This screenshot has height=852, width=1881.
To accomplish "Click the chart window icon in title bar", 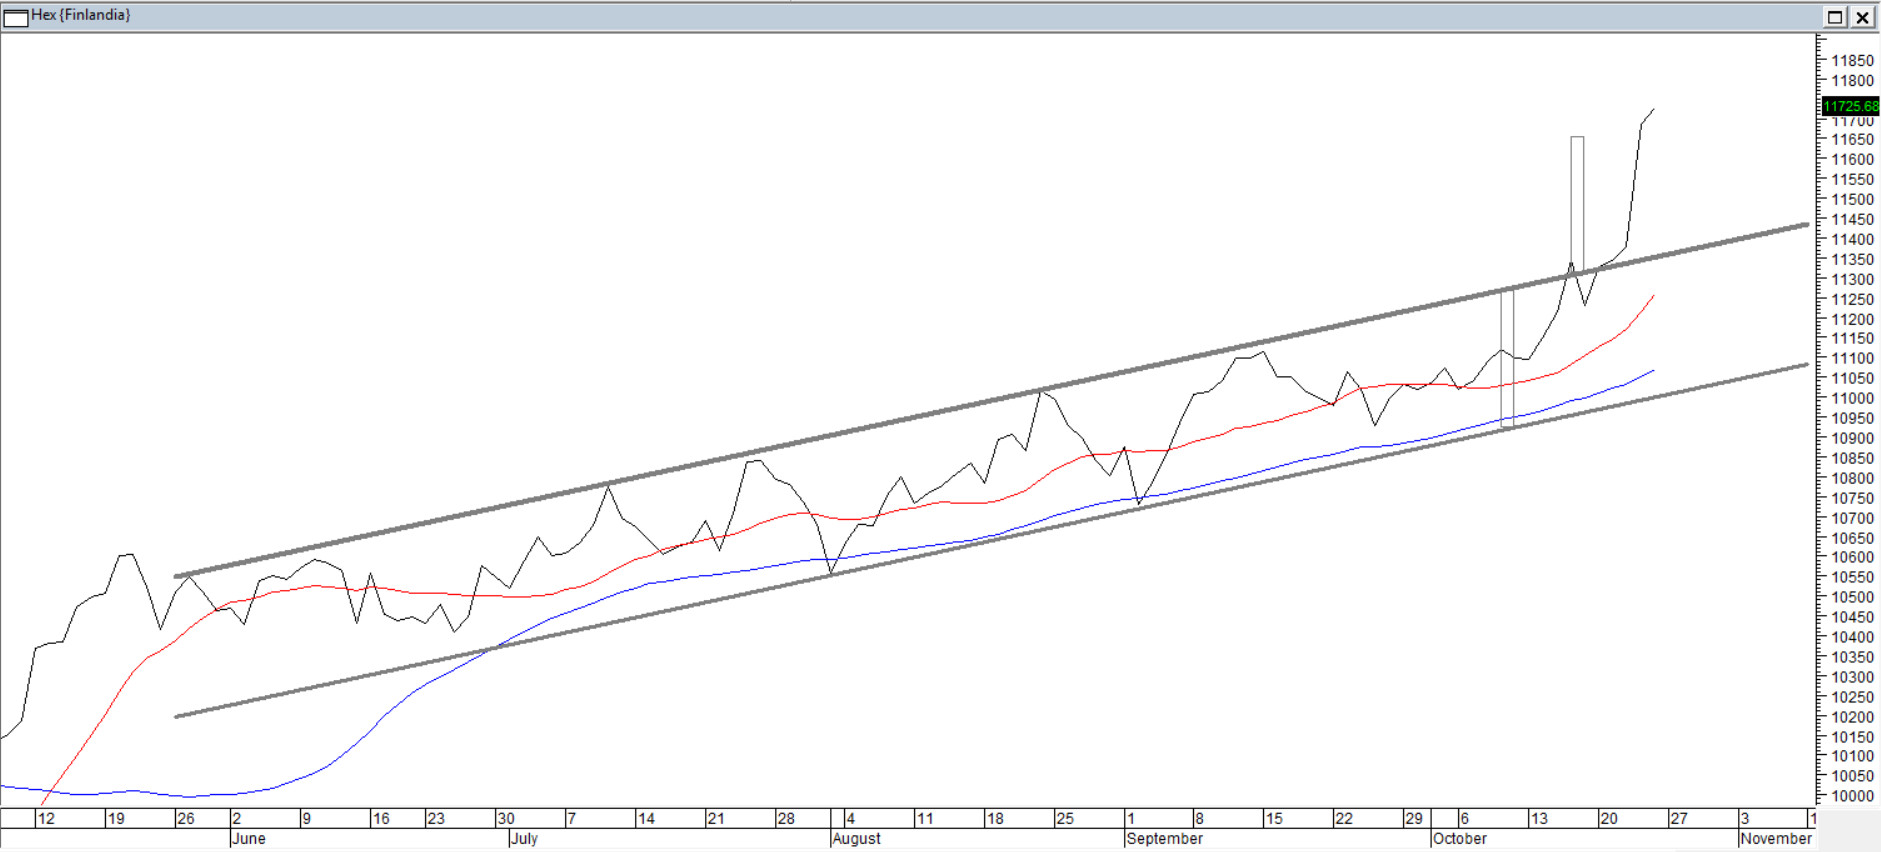I will point(16,17).
